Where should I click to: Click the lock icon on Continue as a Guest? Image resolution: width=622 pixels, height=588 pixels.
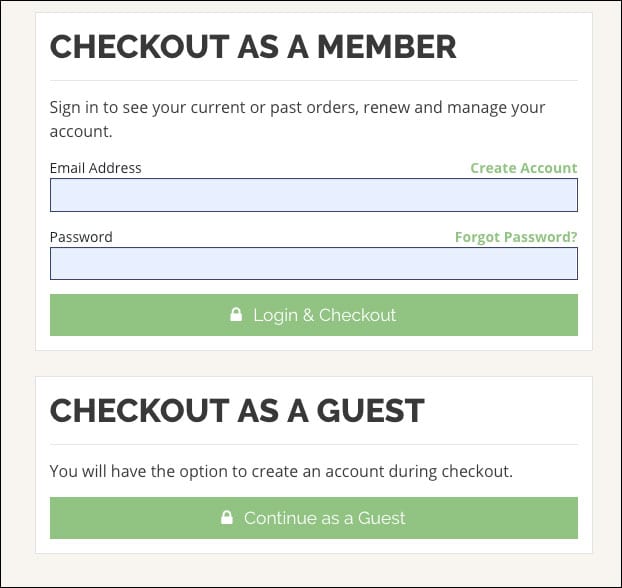tap(227, 517)
